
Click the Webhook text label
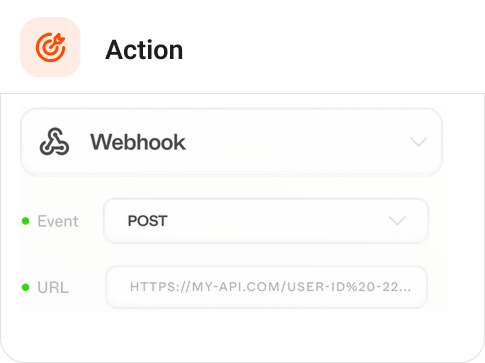pyautogui.click(x=138, y=142)
